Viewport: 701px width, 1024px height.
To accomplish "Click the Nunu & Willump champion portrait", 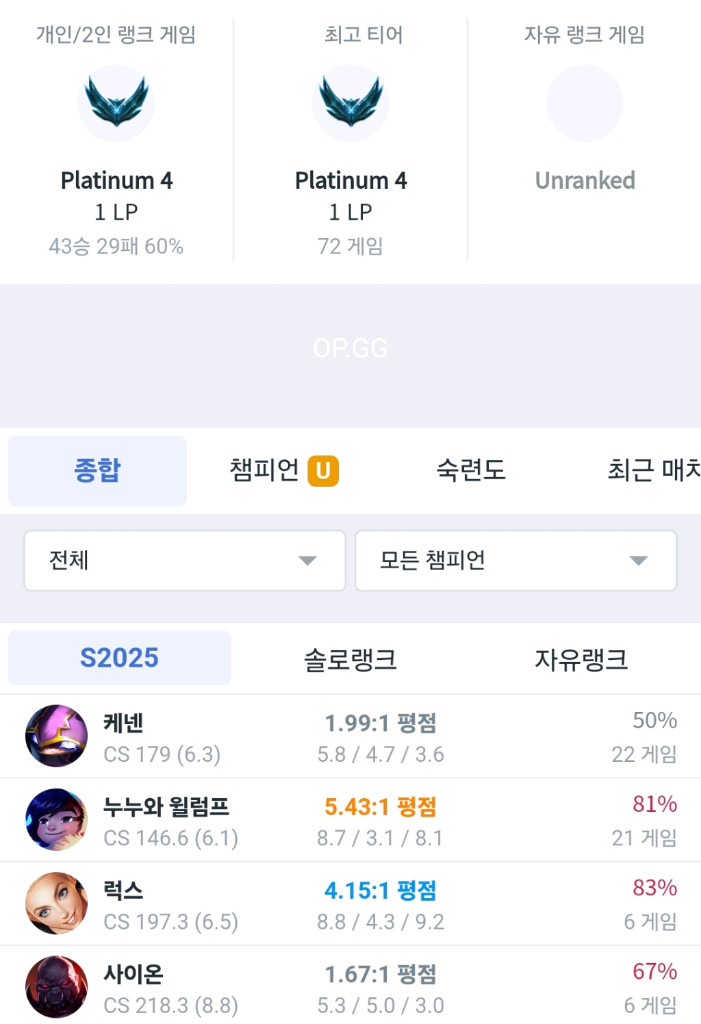I will (56, 820).
